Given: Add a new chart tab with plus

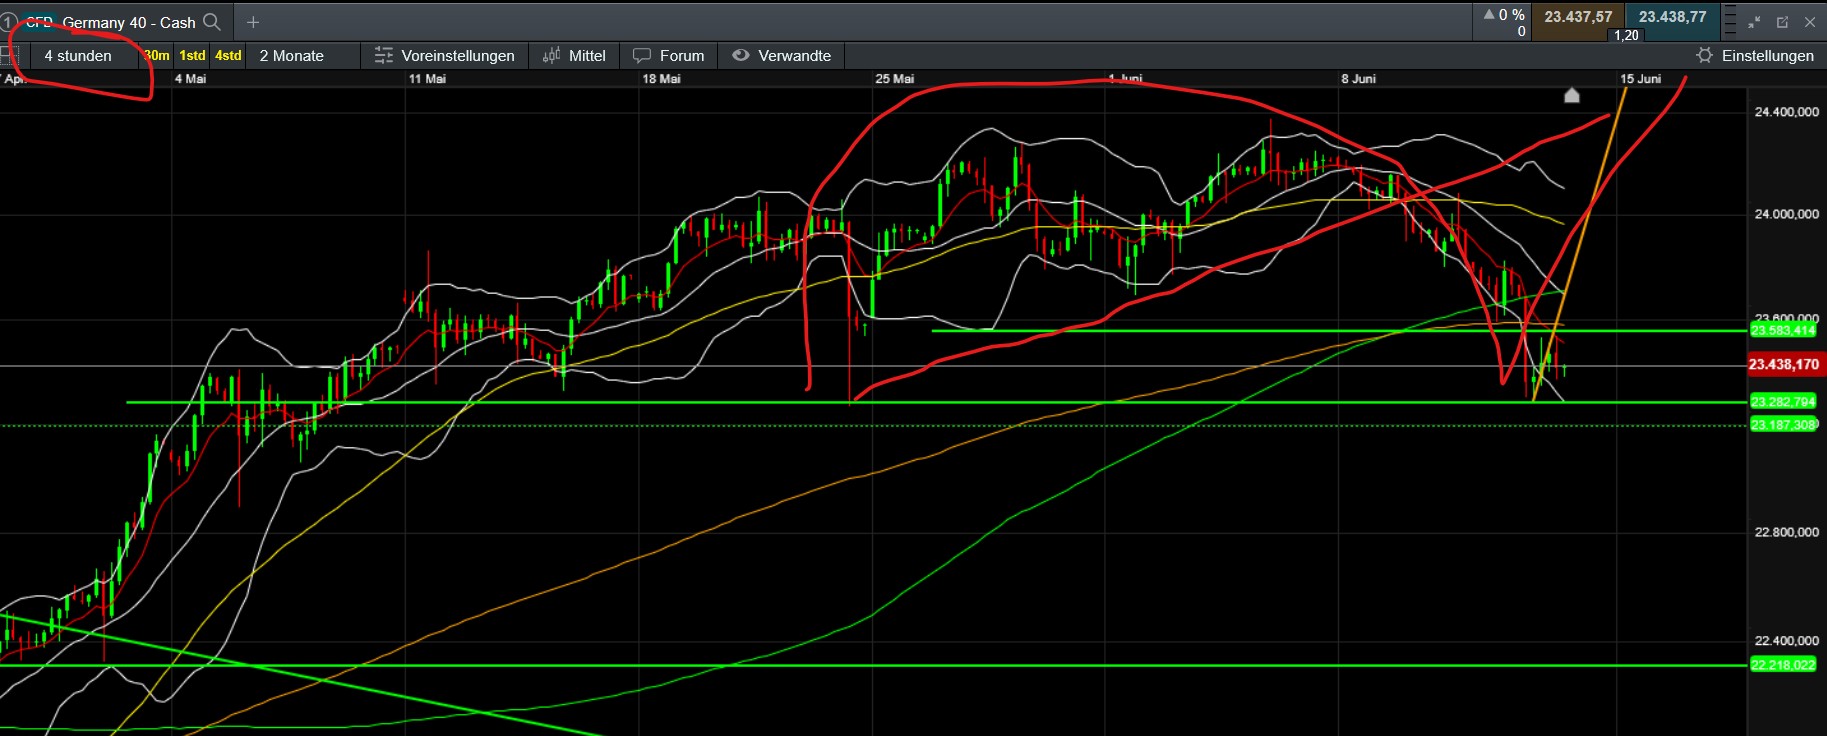Looking at the screenshot, I should (x=253, y=22).
